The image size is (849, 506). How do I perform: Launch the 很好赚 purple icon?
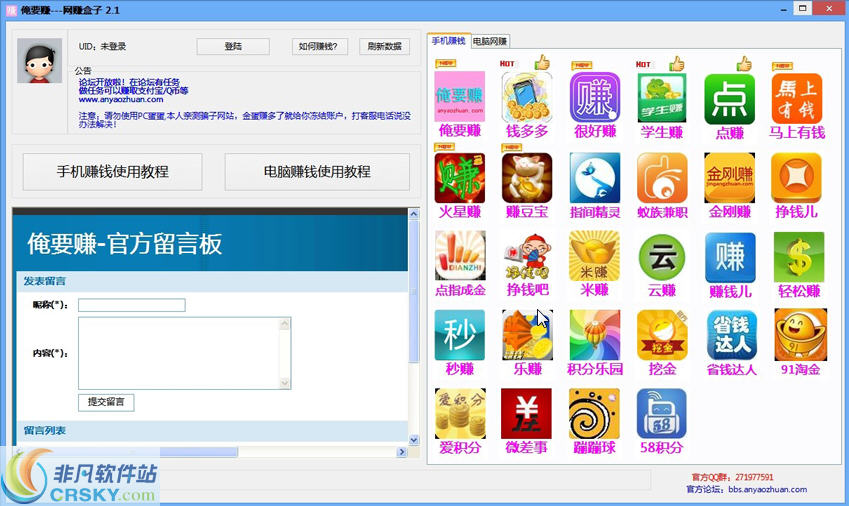595,97
